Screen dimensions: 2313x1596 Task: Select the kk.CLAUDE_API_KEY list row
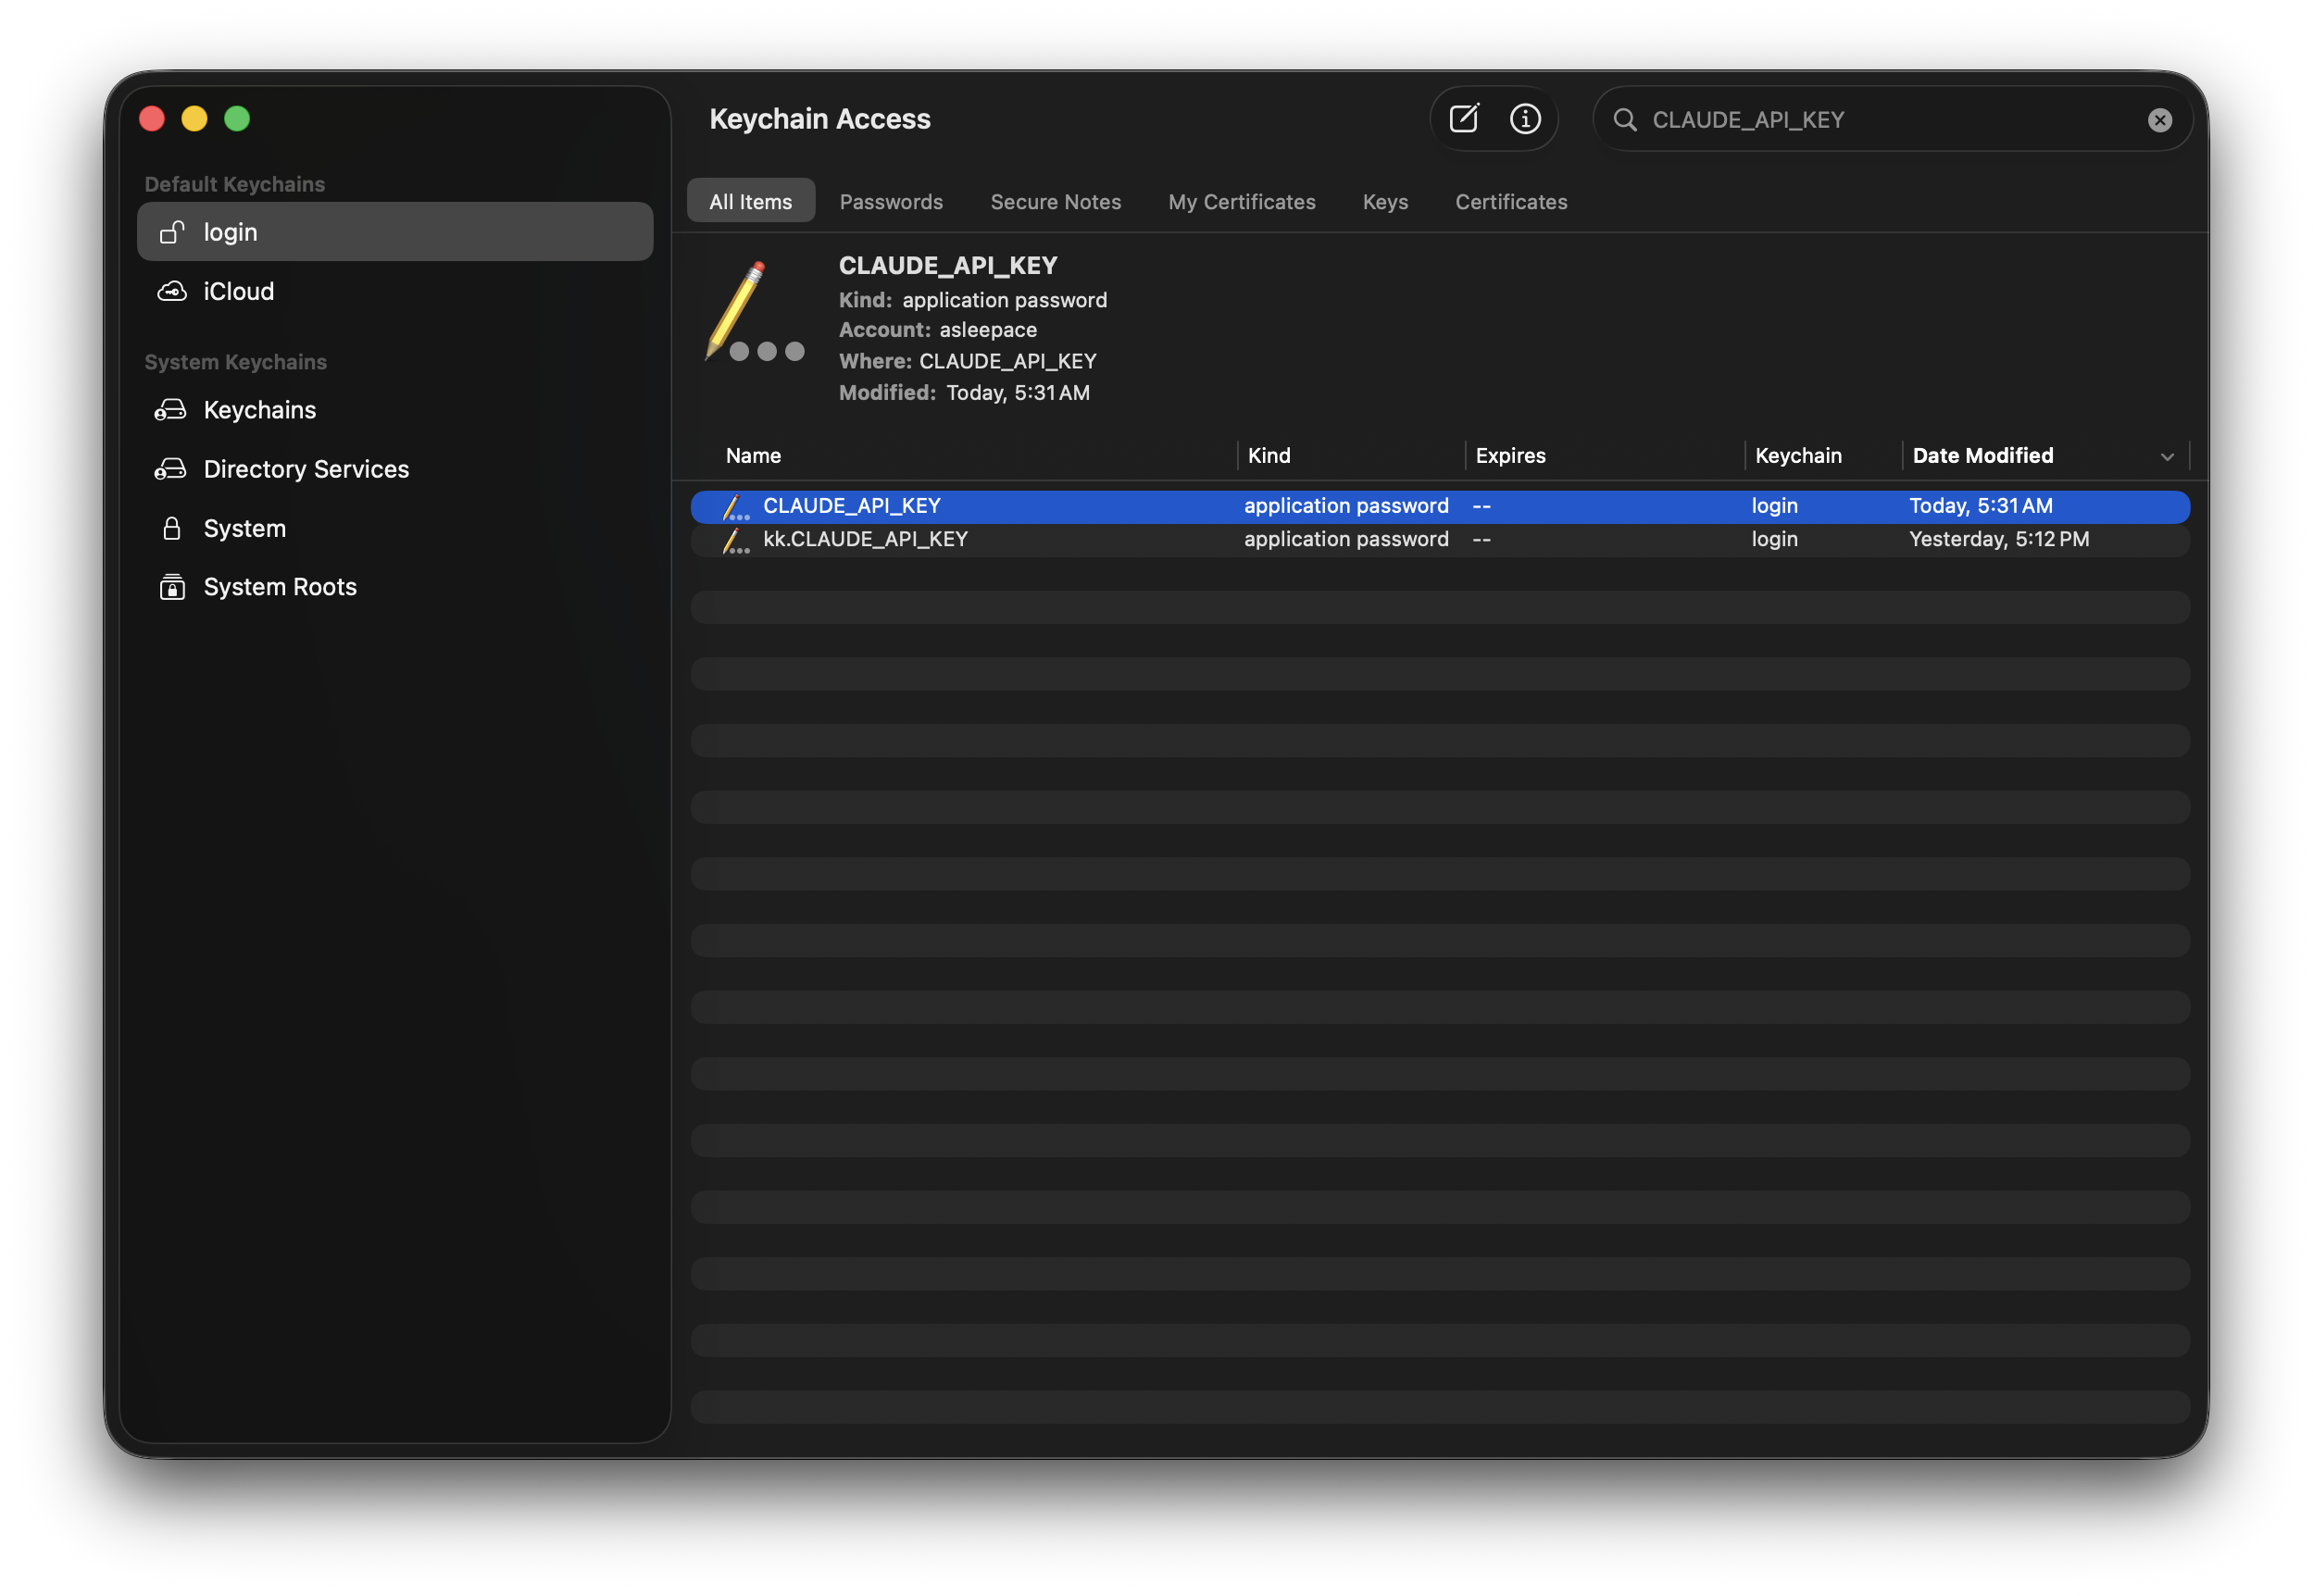pyautogui.click(x=865, y=539)
